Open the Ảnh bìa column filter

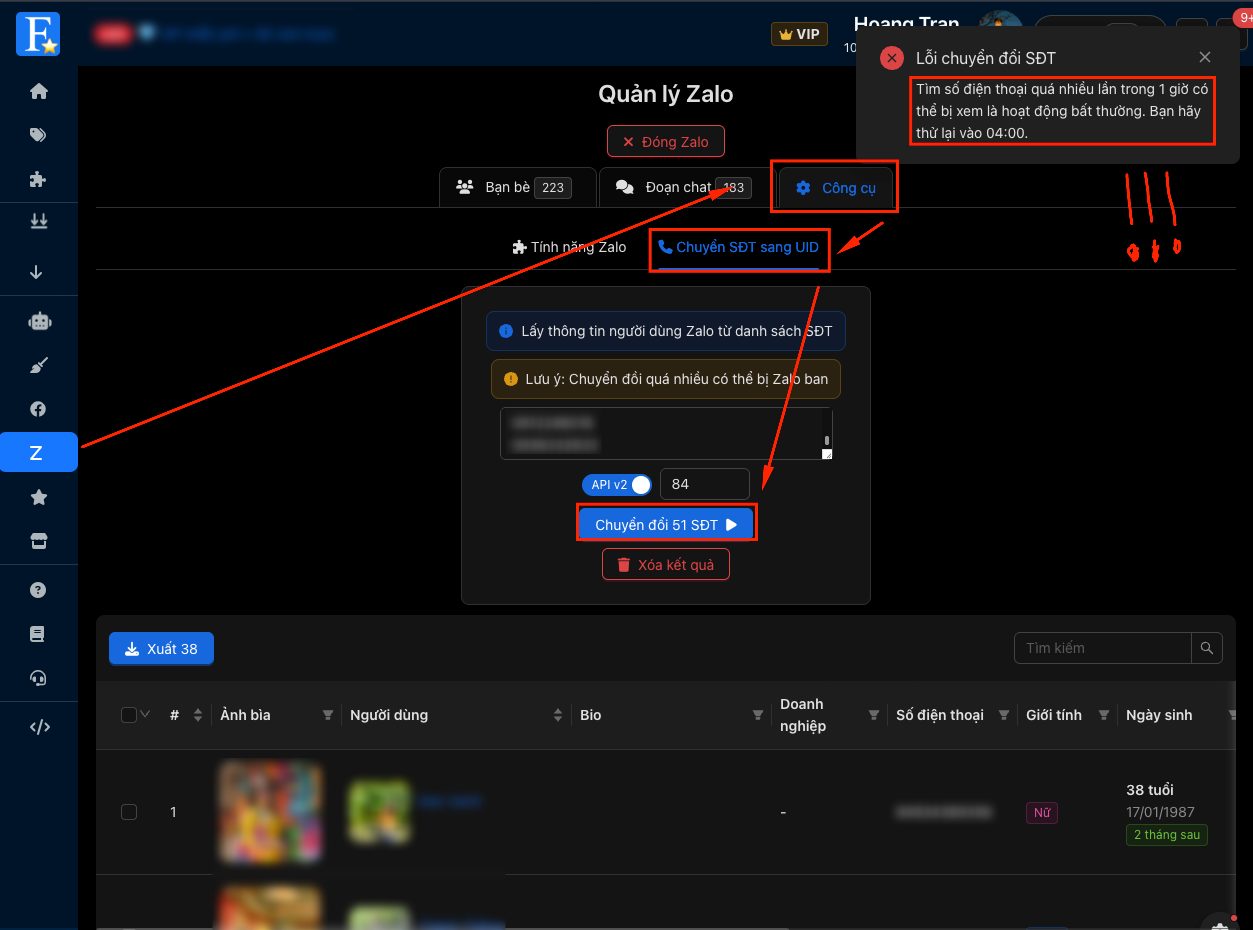click(x=327, y=715)
